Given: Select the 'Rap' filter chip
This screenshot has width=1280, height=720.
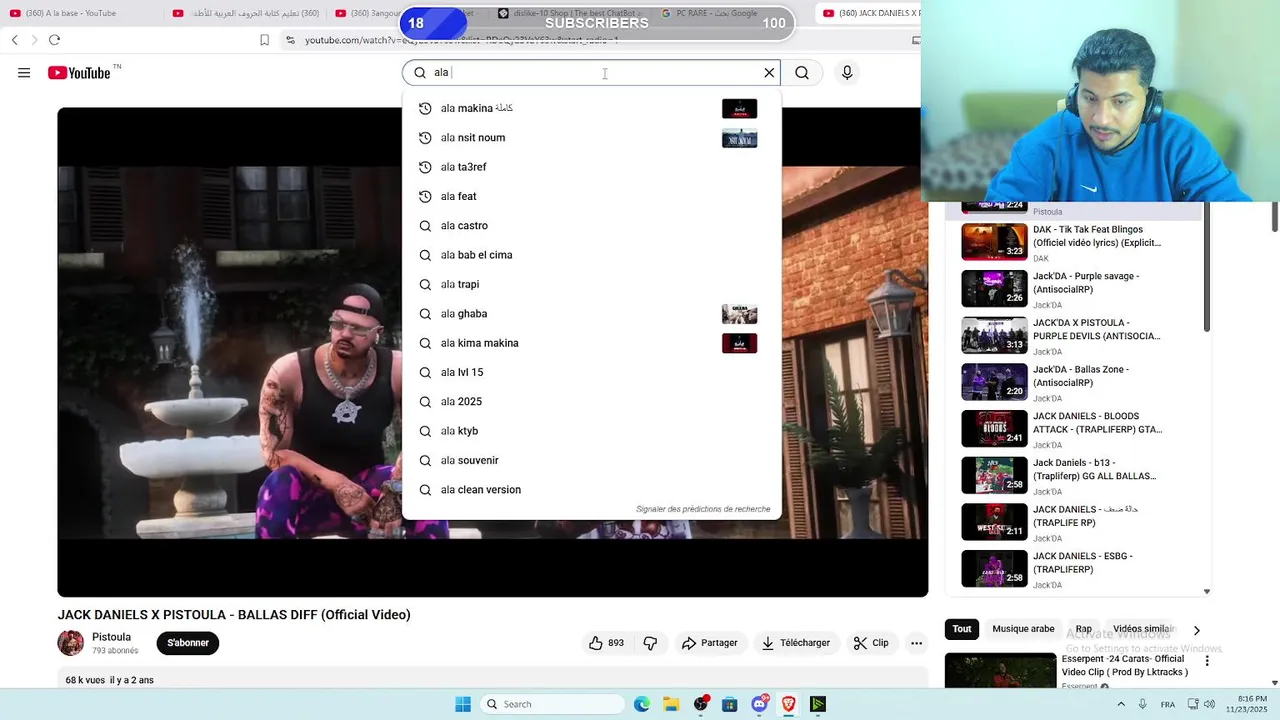Looking at the screenshot, I should (1083, 629).
